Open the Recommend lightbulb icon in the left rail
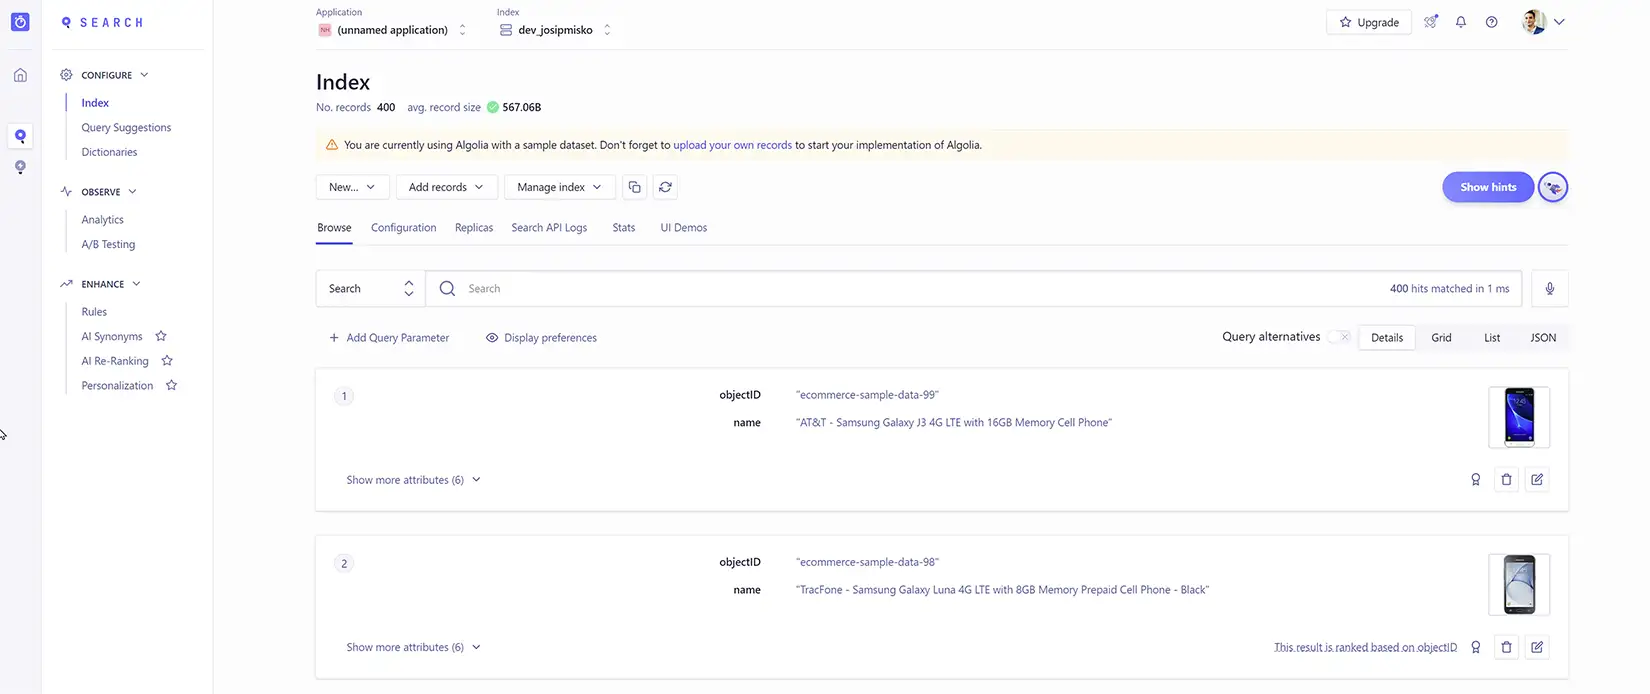 coord(20,167)
